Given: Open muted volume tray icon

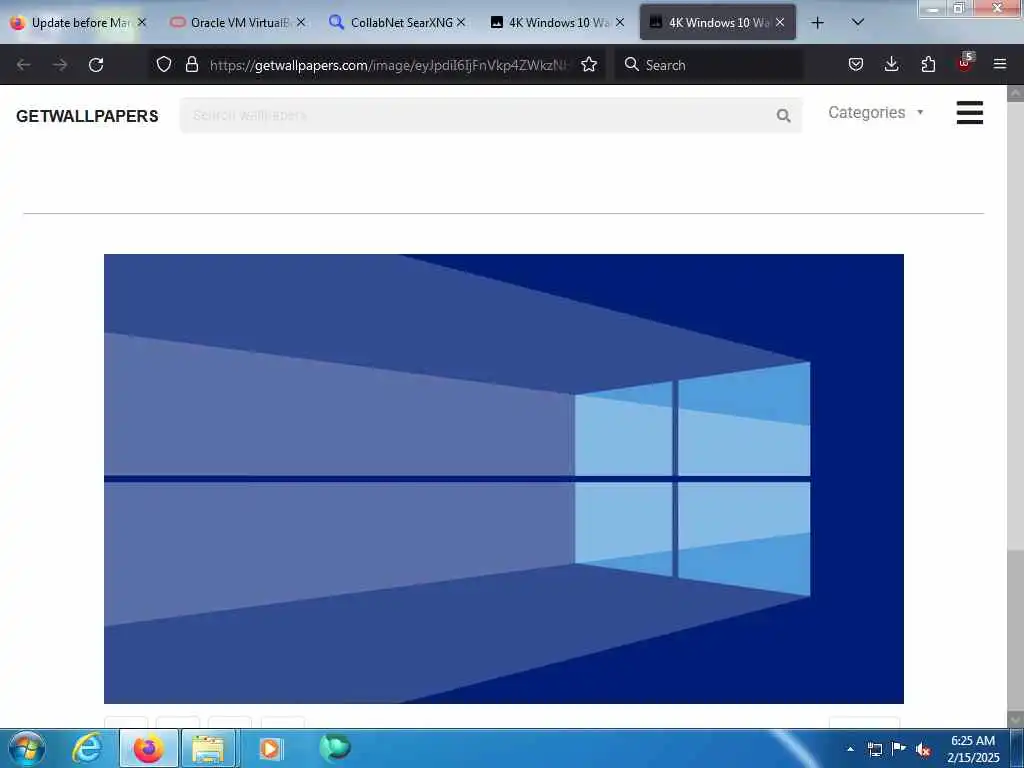Looking at the screenshot, I should pos(923,750).
